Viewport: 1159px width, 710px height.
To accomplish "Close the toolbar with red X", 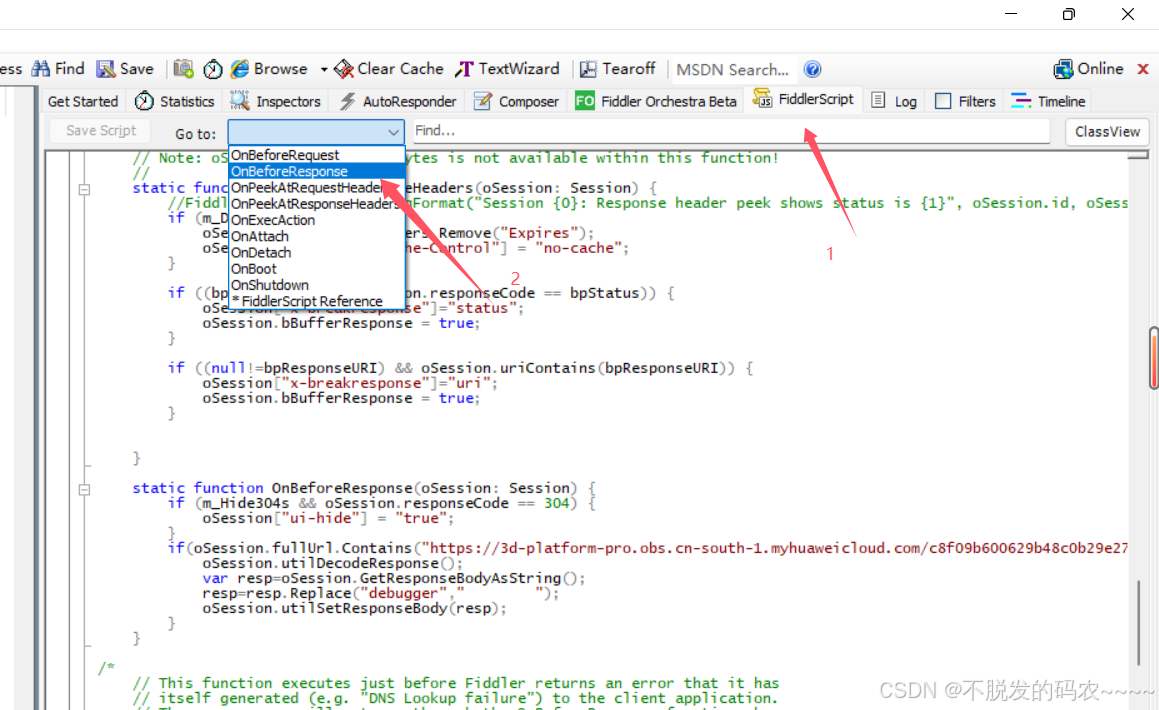I will click(1143, 69).
